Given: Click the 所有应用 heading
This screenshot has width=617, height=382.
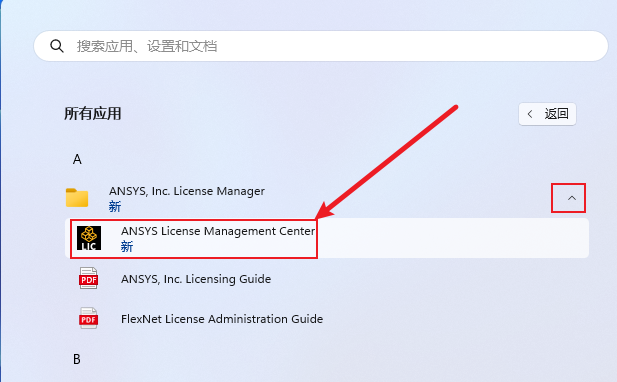Looking at the screenshot, I should (93, 114).
